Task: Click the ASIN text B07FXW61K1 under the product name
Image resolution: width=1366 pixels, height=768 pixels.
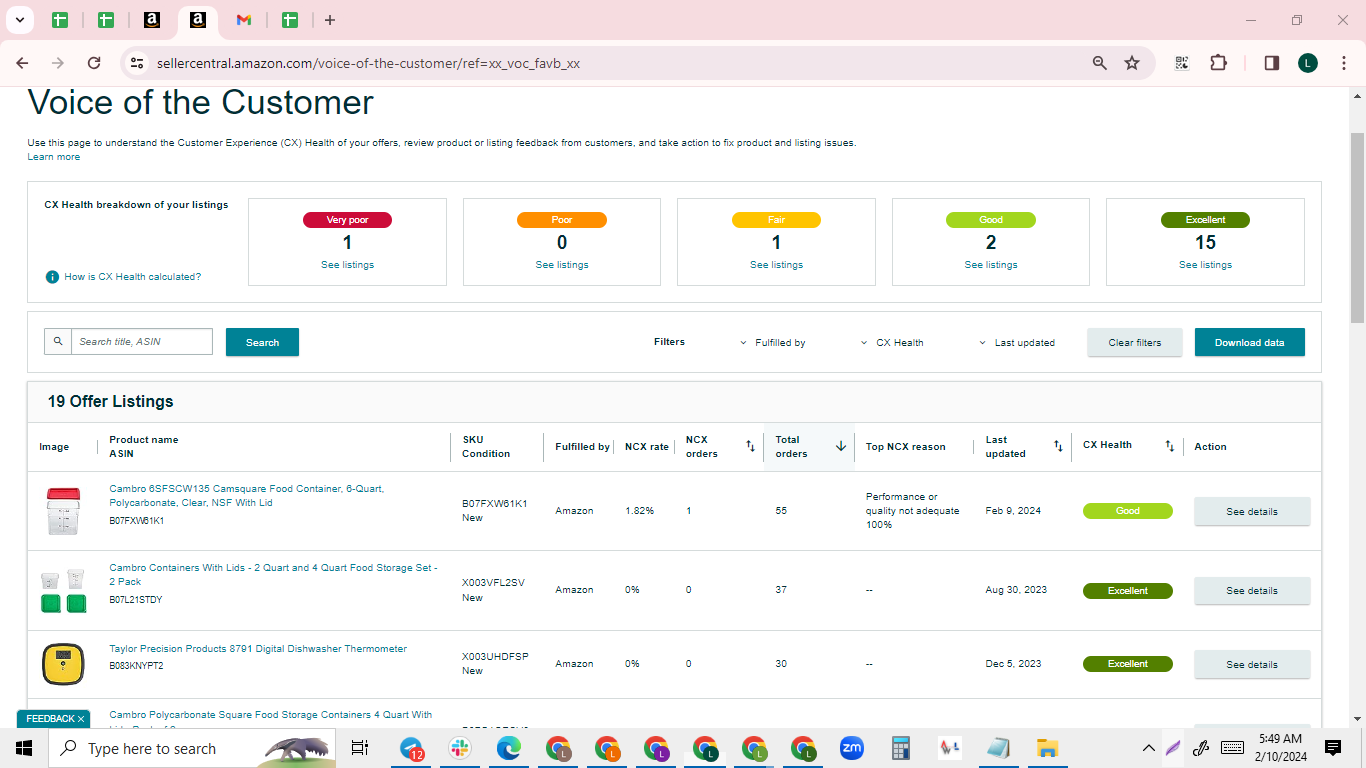Action: [x=137, y=521]
